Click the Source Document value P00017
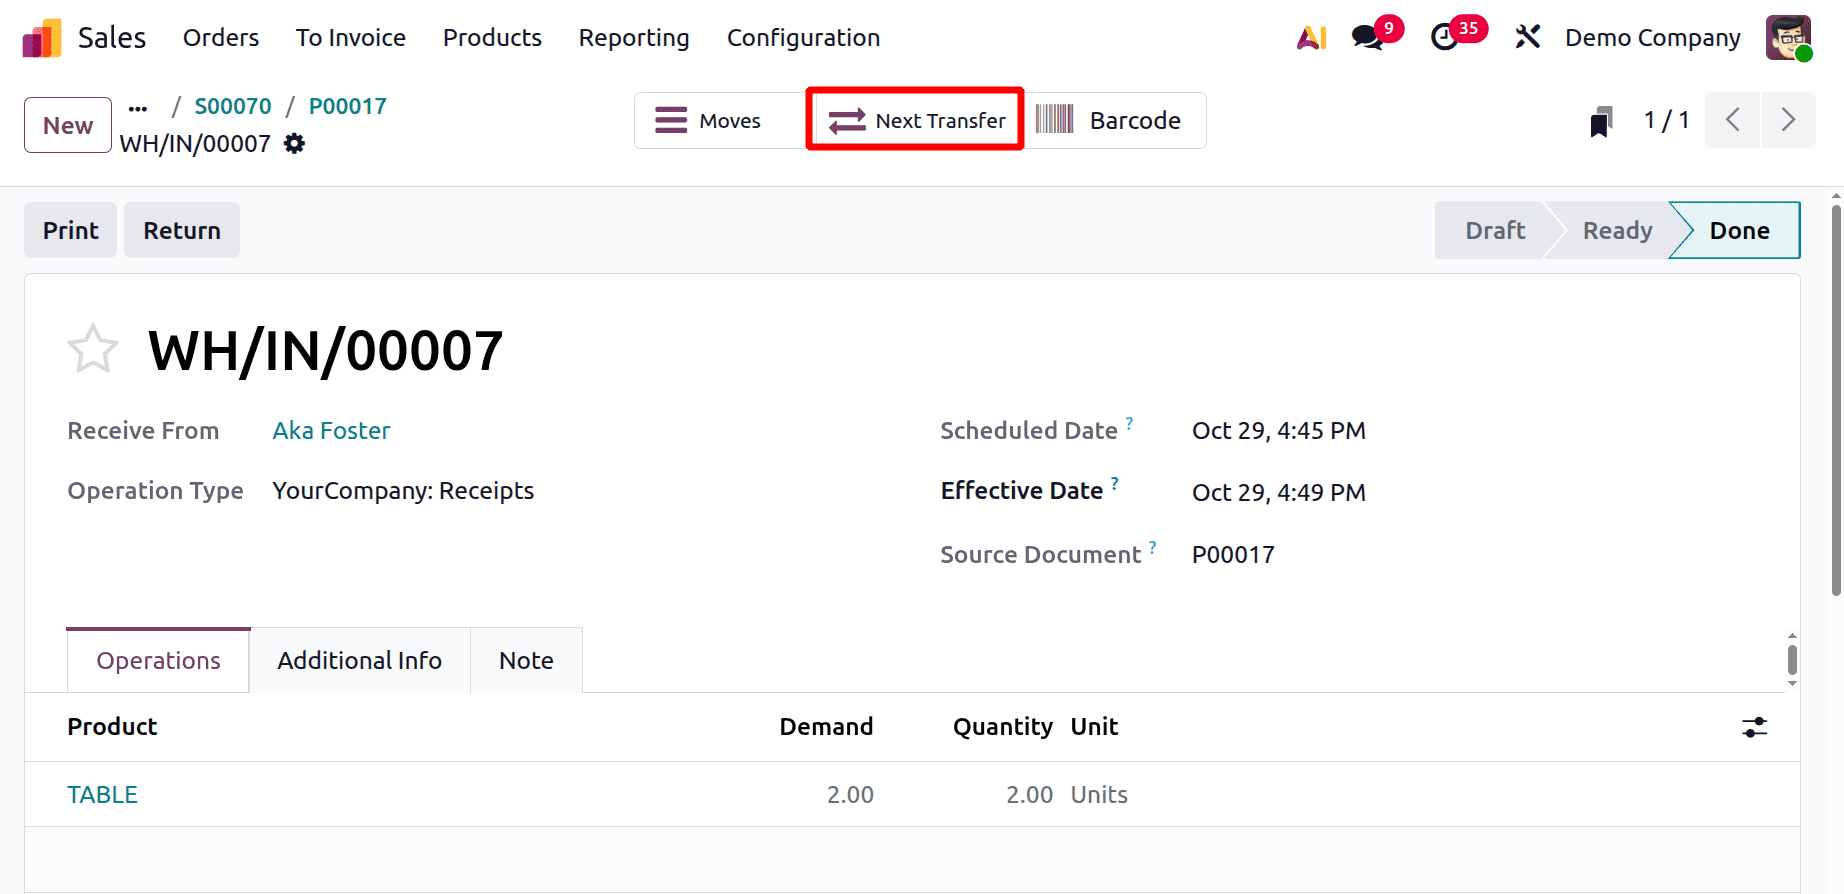 [x=1233, y=555]
